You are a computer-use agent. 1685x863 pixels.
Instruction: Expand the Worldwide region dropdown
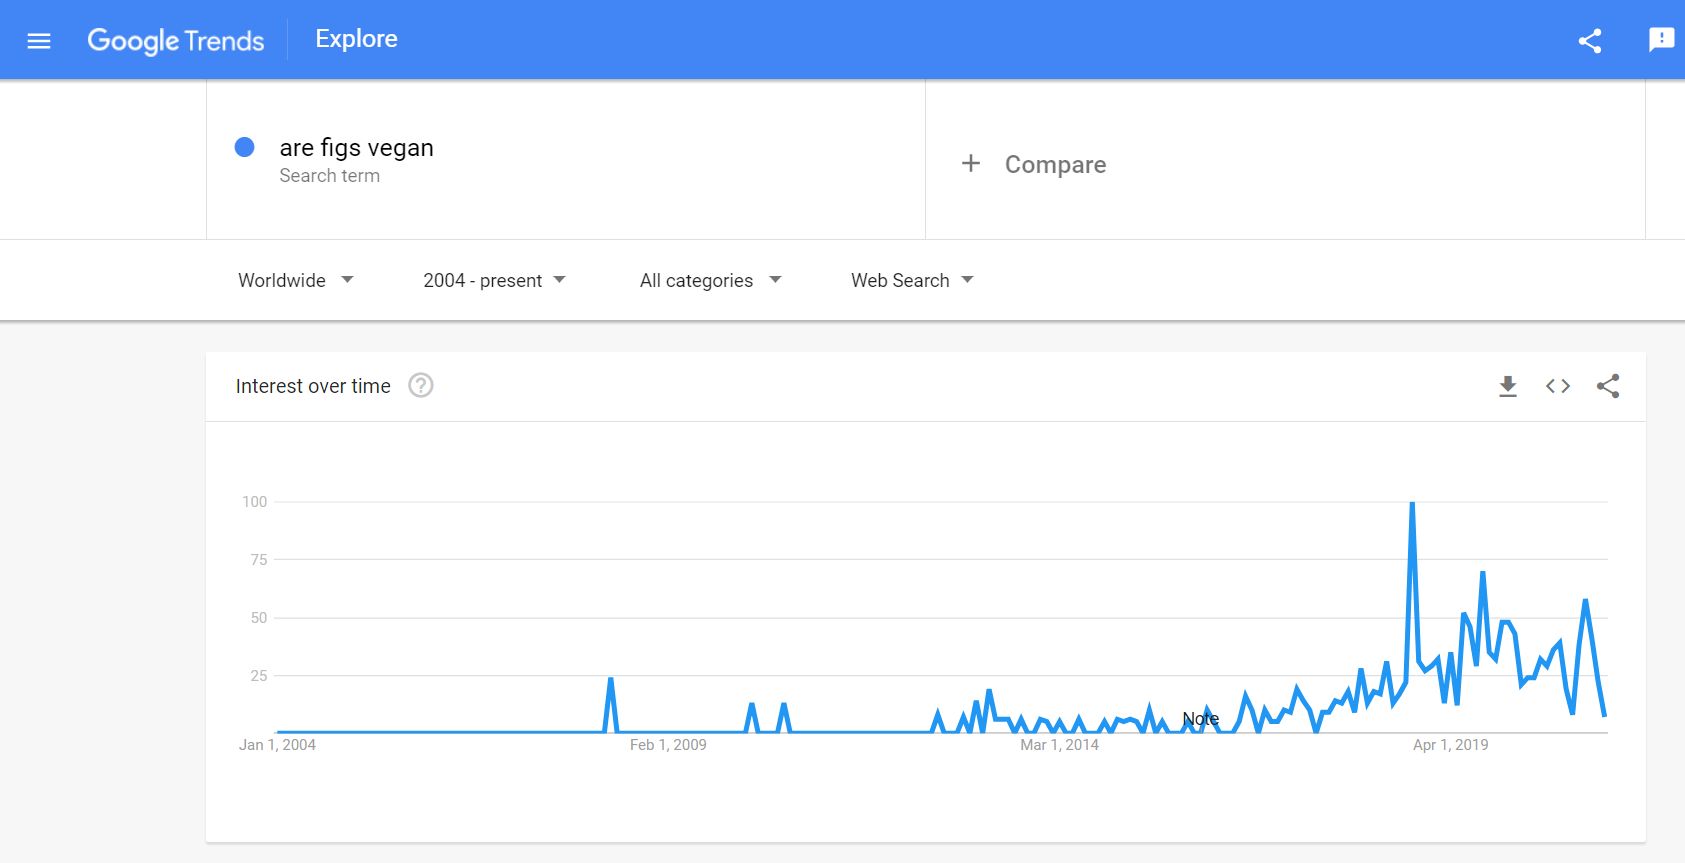click(296, 281)
